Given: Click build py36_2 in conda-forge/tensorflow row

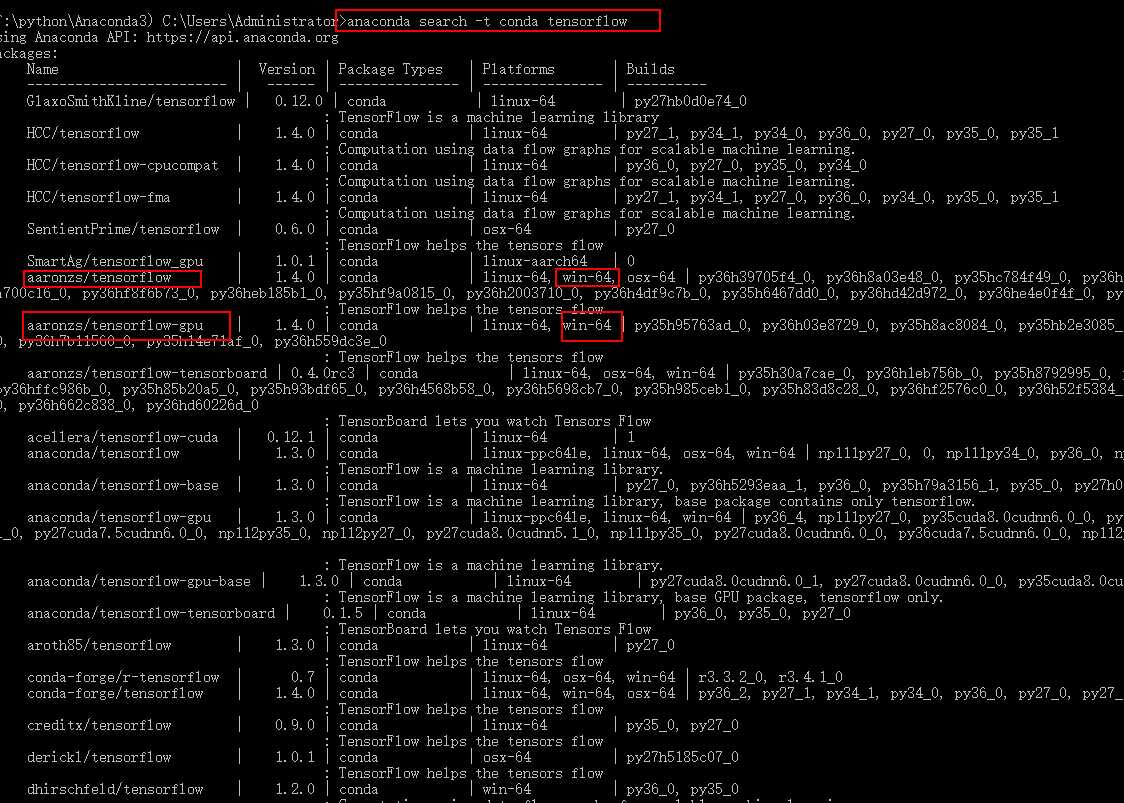Looking at the screenshot, I should (x=722, y=694).
